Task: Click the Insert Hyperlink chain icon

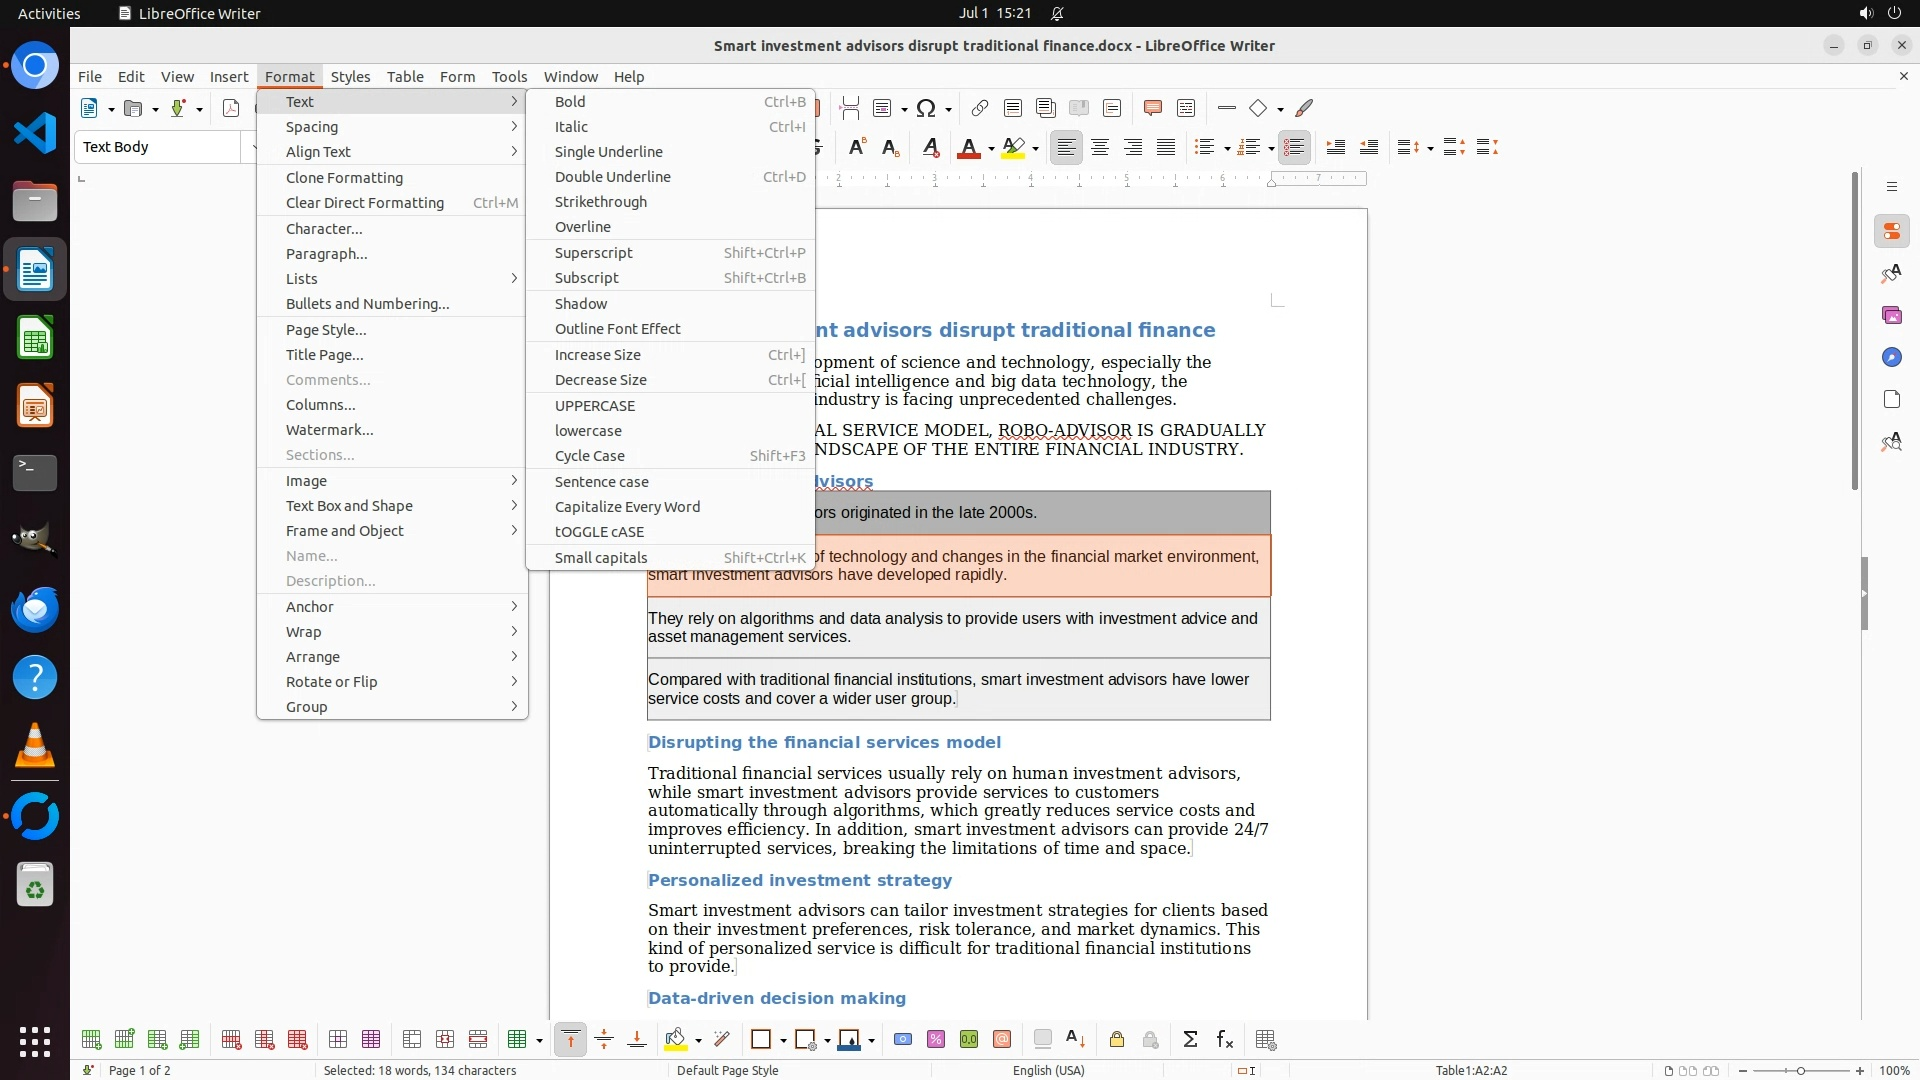Action: 980,108
